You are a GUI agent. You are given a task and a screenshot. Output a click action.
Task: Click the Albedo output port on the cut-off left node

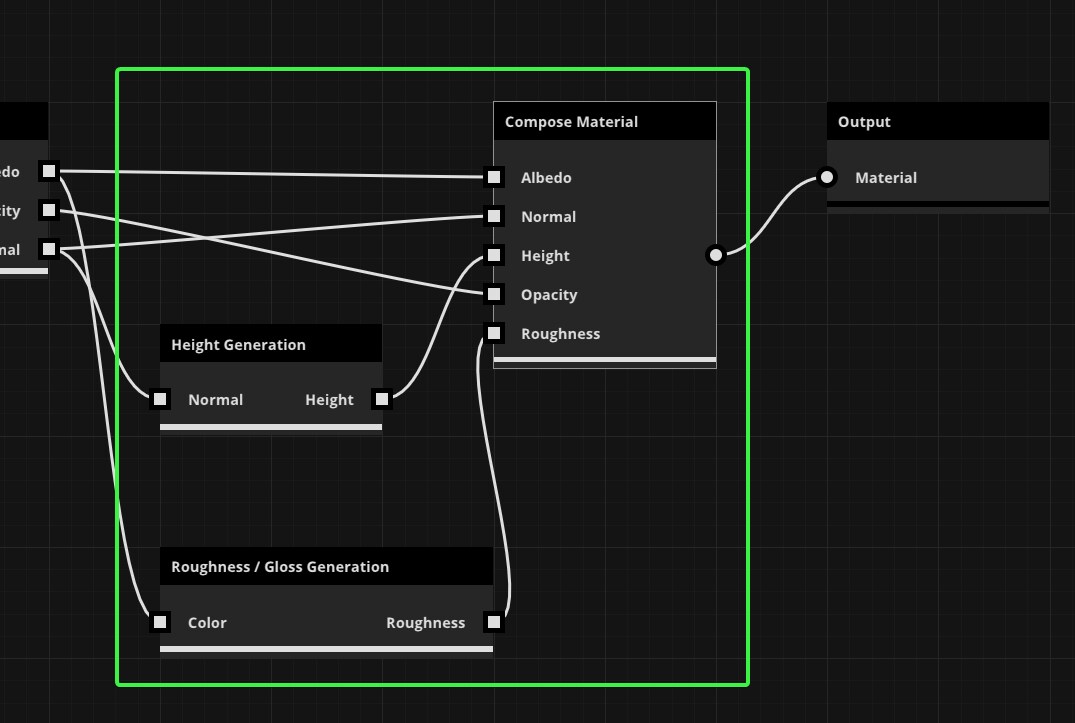pyautogui.click(x=48, y=171)
